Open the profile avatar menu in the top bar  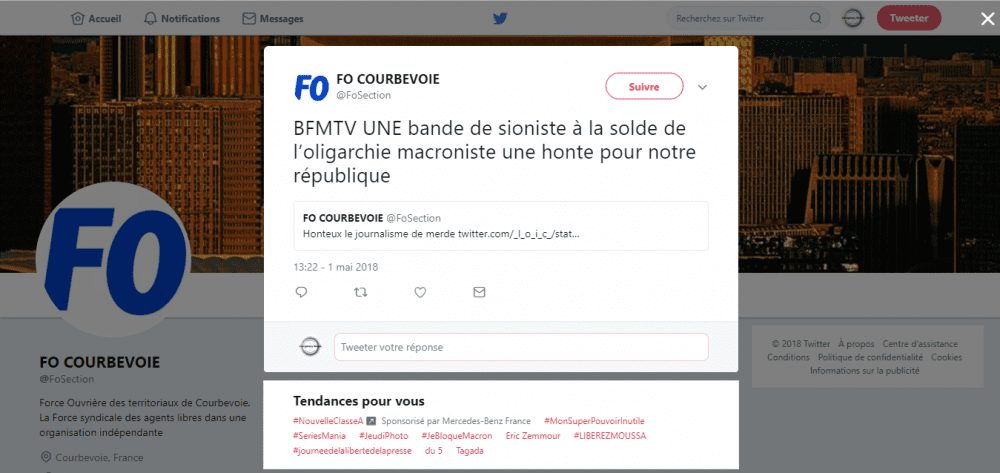(x=853, y=18)
